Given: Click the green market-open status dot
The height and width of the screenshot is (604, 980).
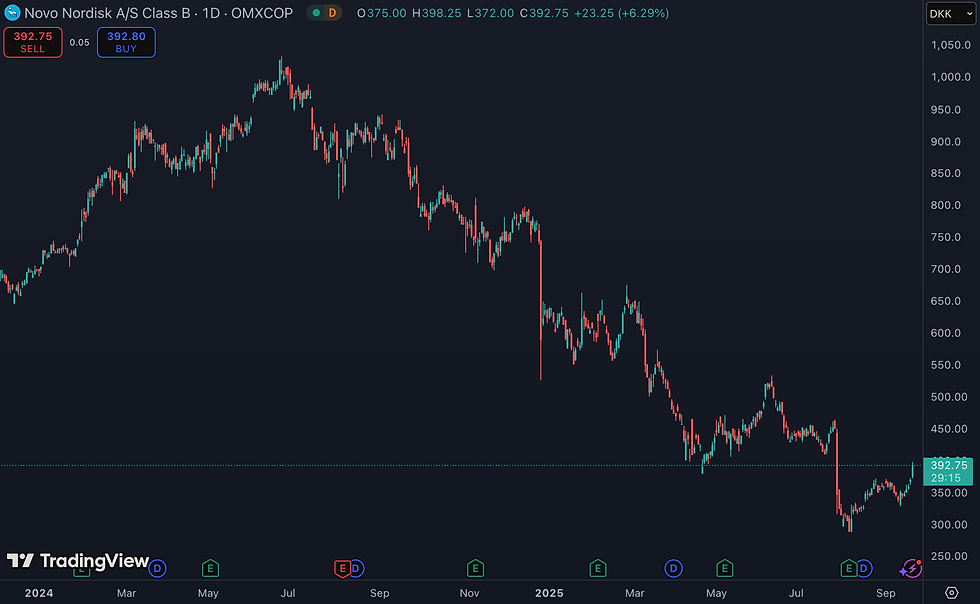Looking at the screenshot, I should [316, 13].
